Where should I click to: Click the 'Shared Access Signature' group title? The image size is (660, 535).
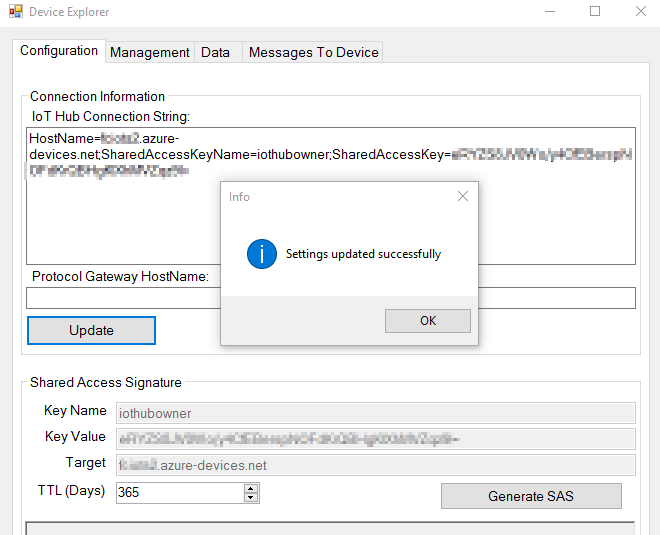point(106,382)
